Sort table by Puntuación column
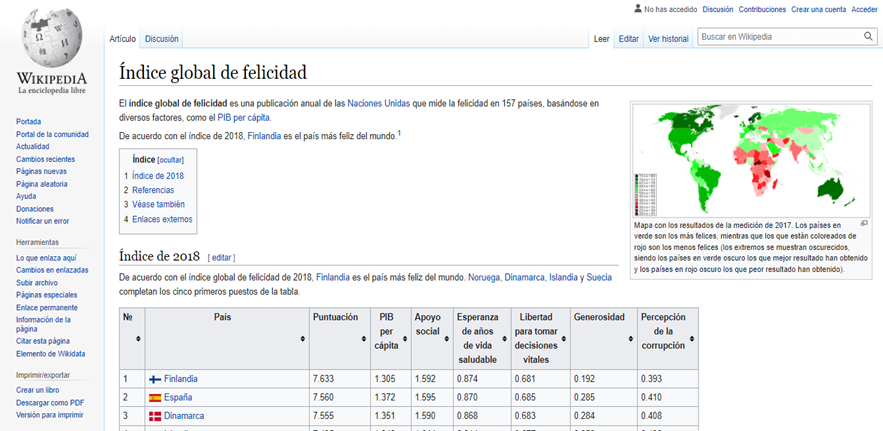Image resolution: width=883 pixels, height=431 pixels. pos(364,339)
